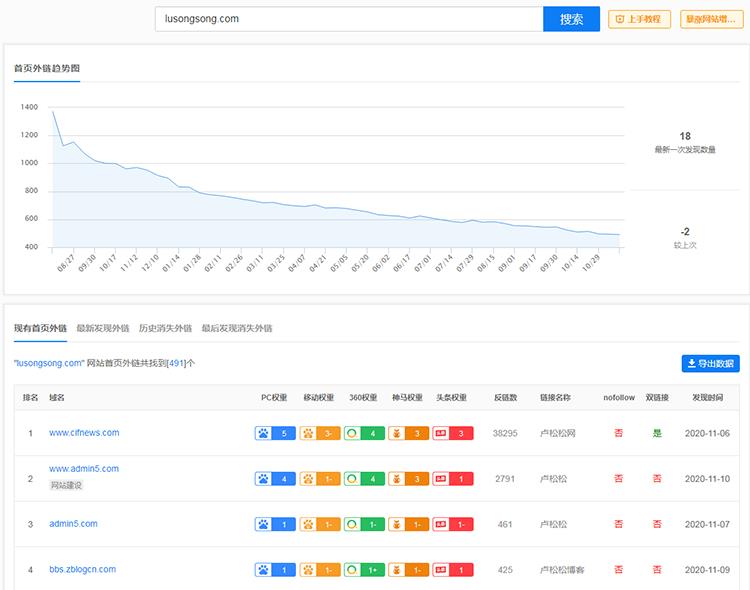The image size is (750, 590).
Task: Open the 上手教程 tutorial button
Action: [640, 19]
